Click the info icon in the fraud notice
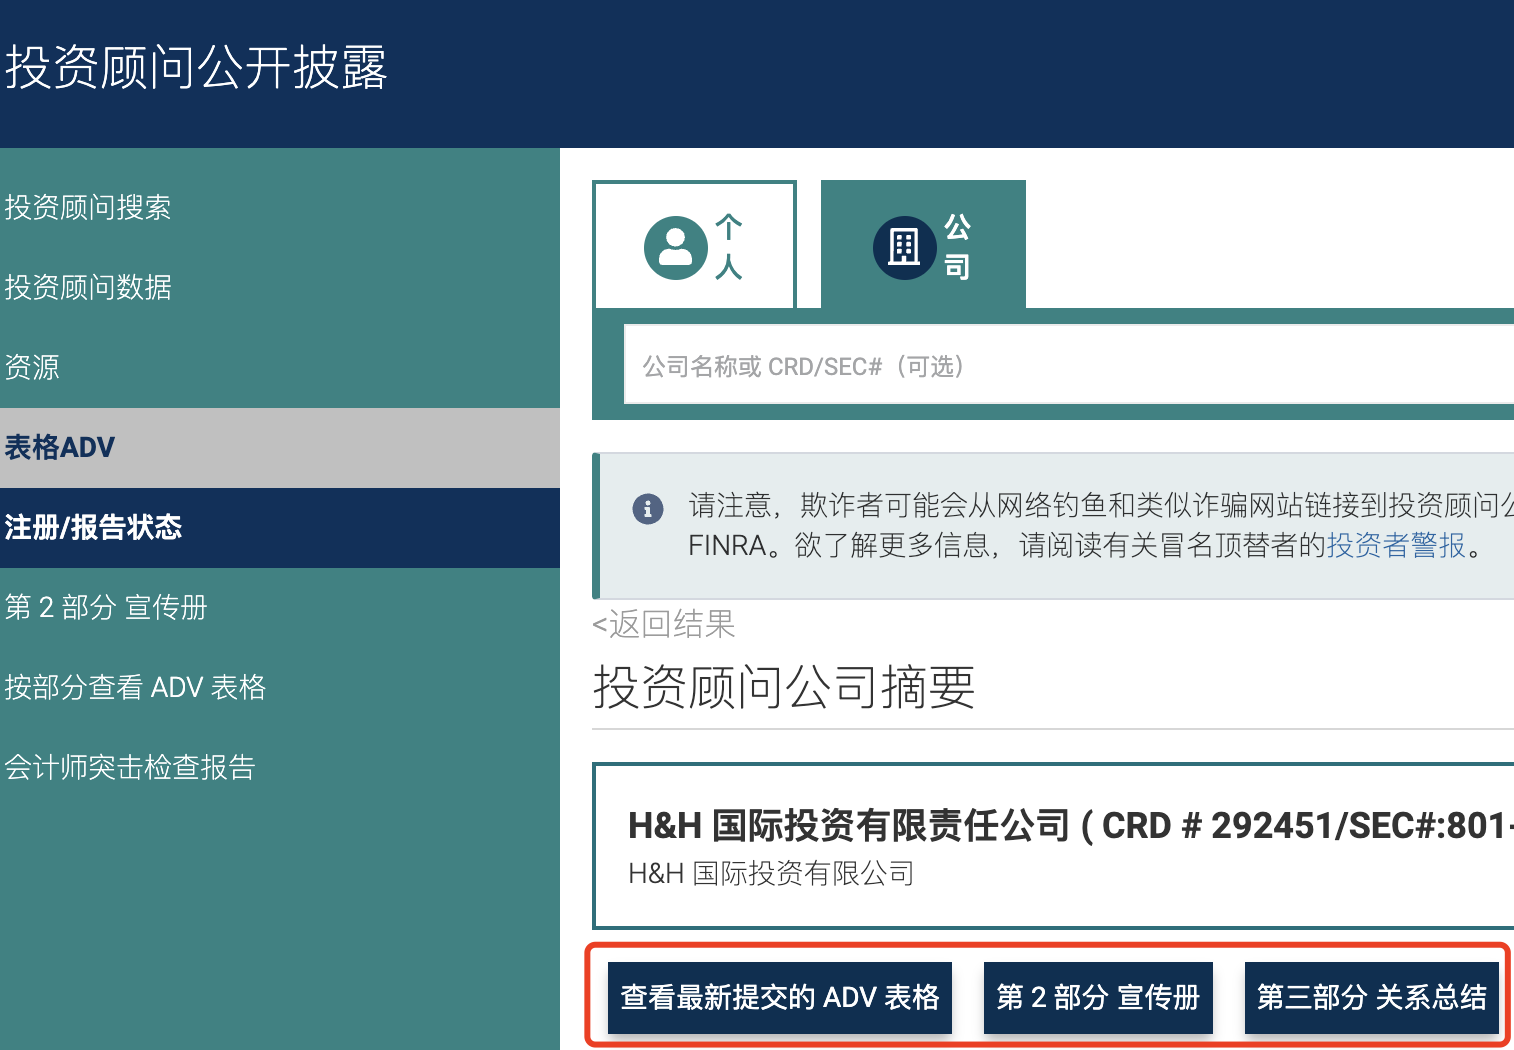Image resolution: width=1514 pixels, height=1050 pixels. click(x=648, y=508)
